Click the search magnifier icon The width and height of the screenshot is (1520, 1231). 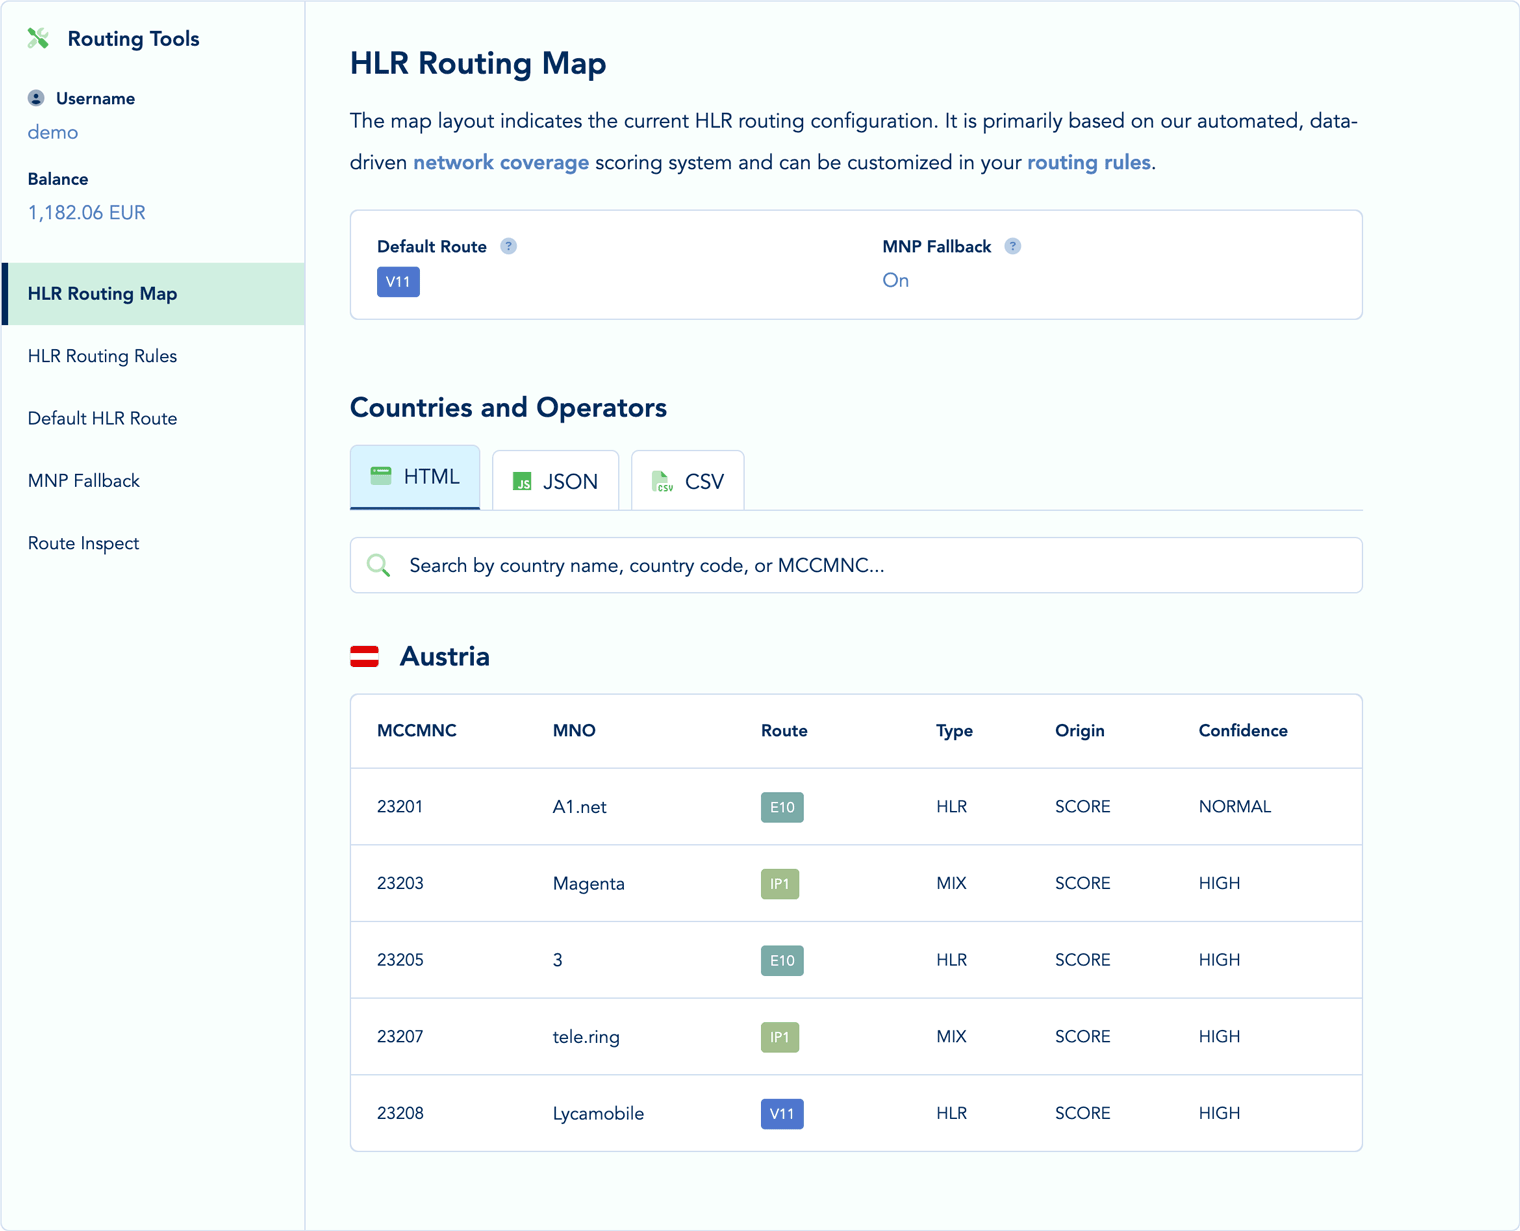(379, 565)
